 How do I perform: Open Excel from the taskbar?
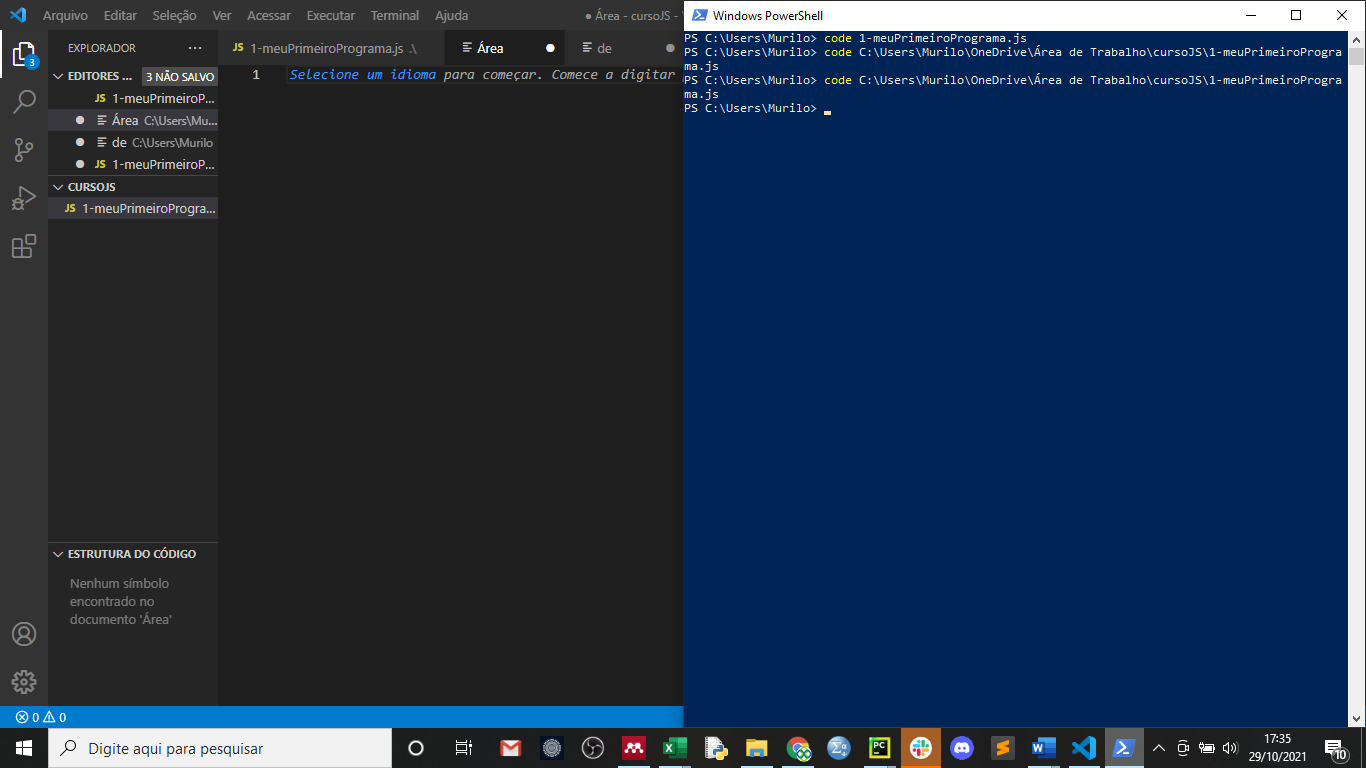point(675,748)
